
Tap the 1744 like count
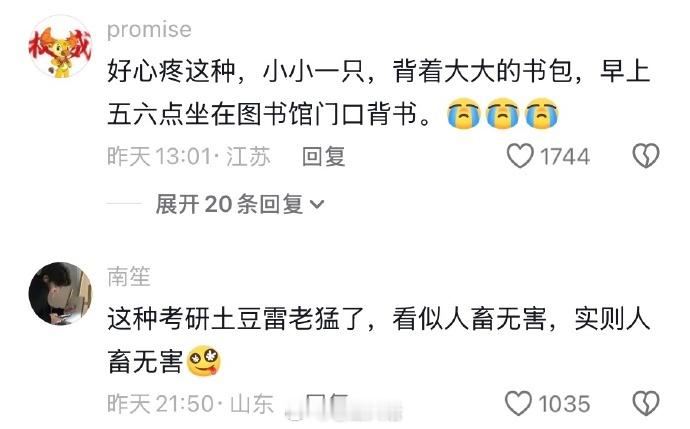coord(565,157)
